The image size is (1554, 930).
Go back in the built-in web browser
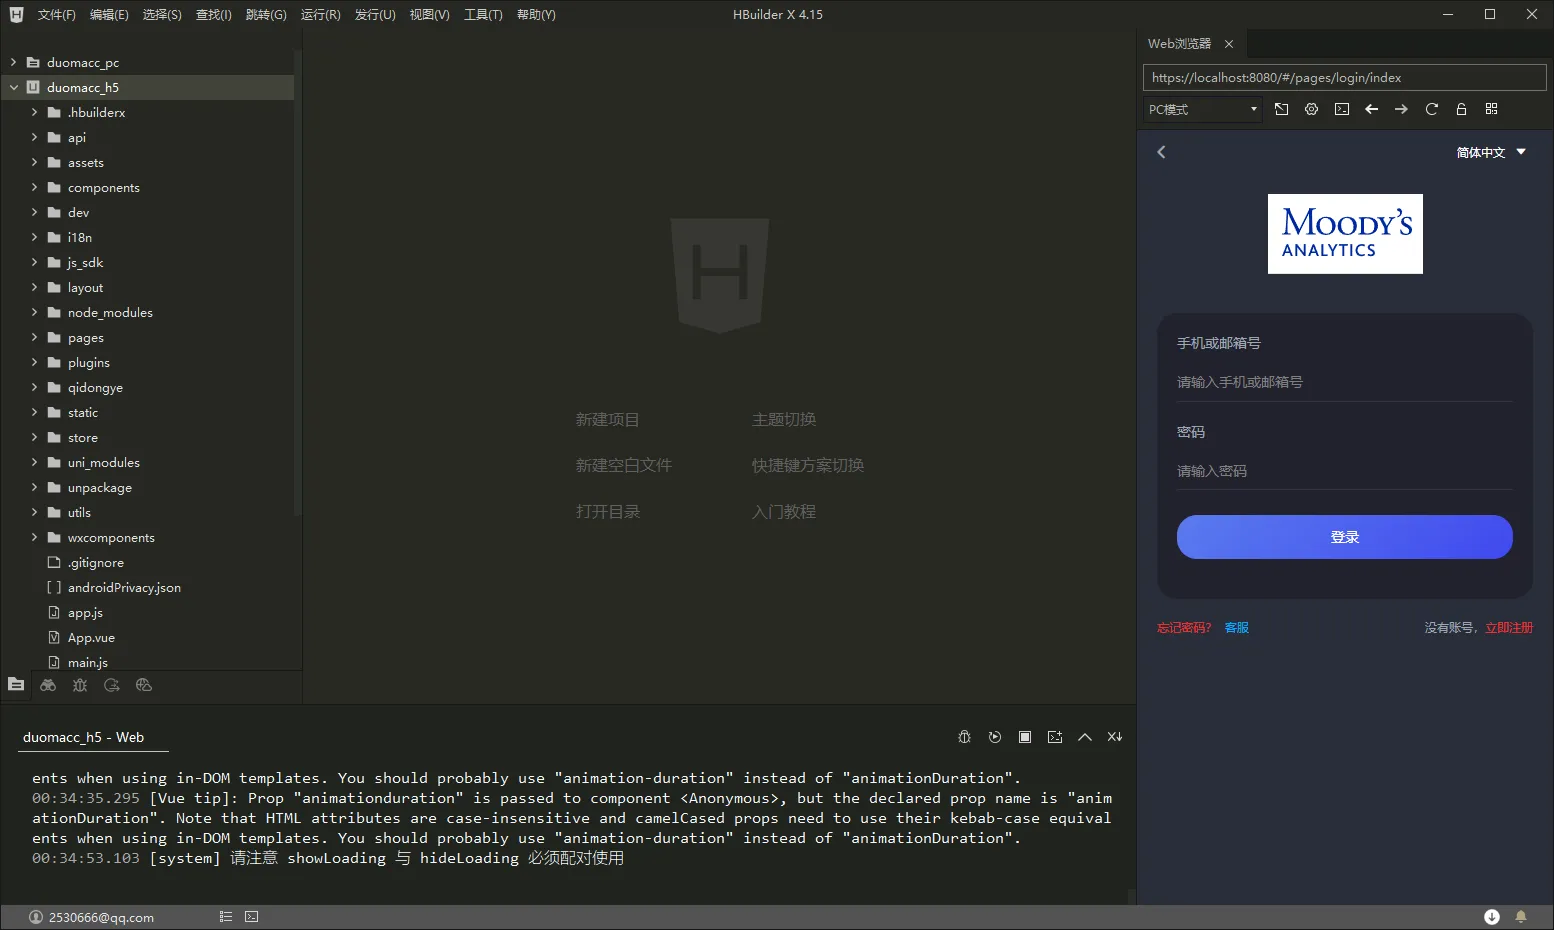(1372, 109)
